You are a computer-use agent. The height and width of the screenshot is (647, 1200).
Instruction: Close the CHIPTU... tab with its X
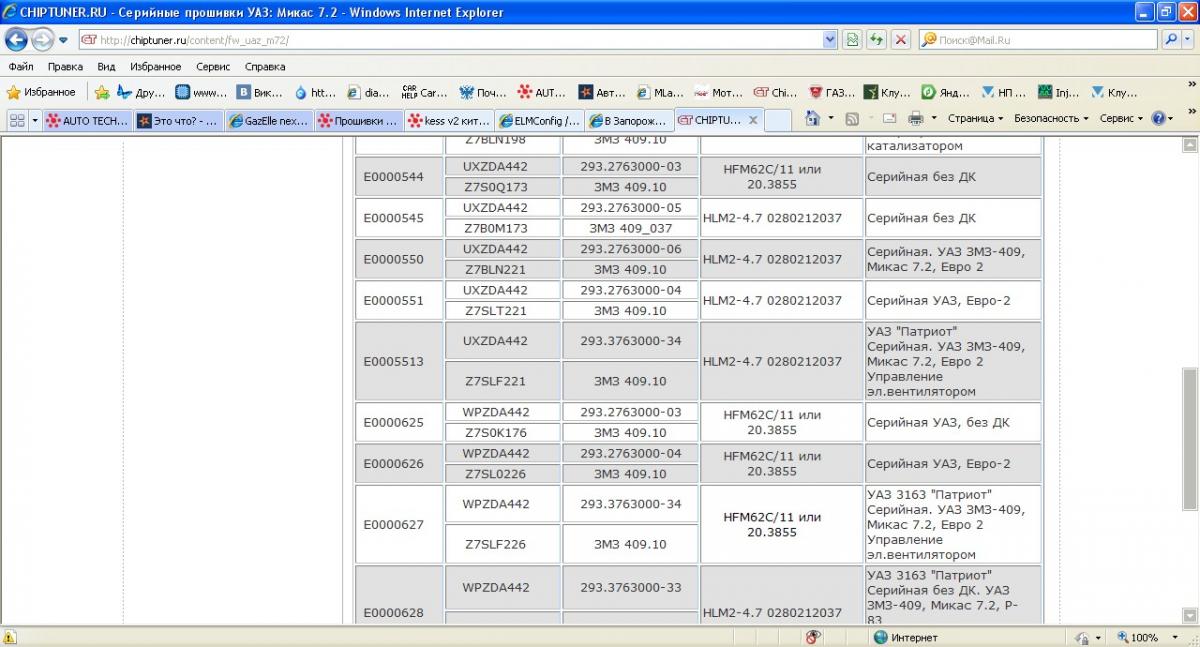pos(753,120)
